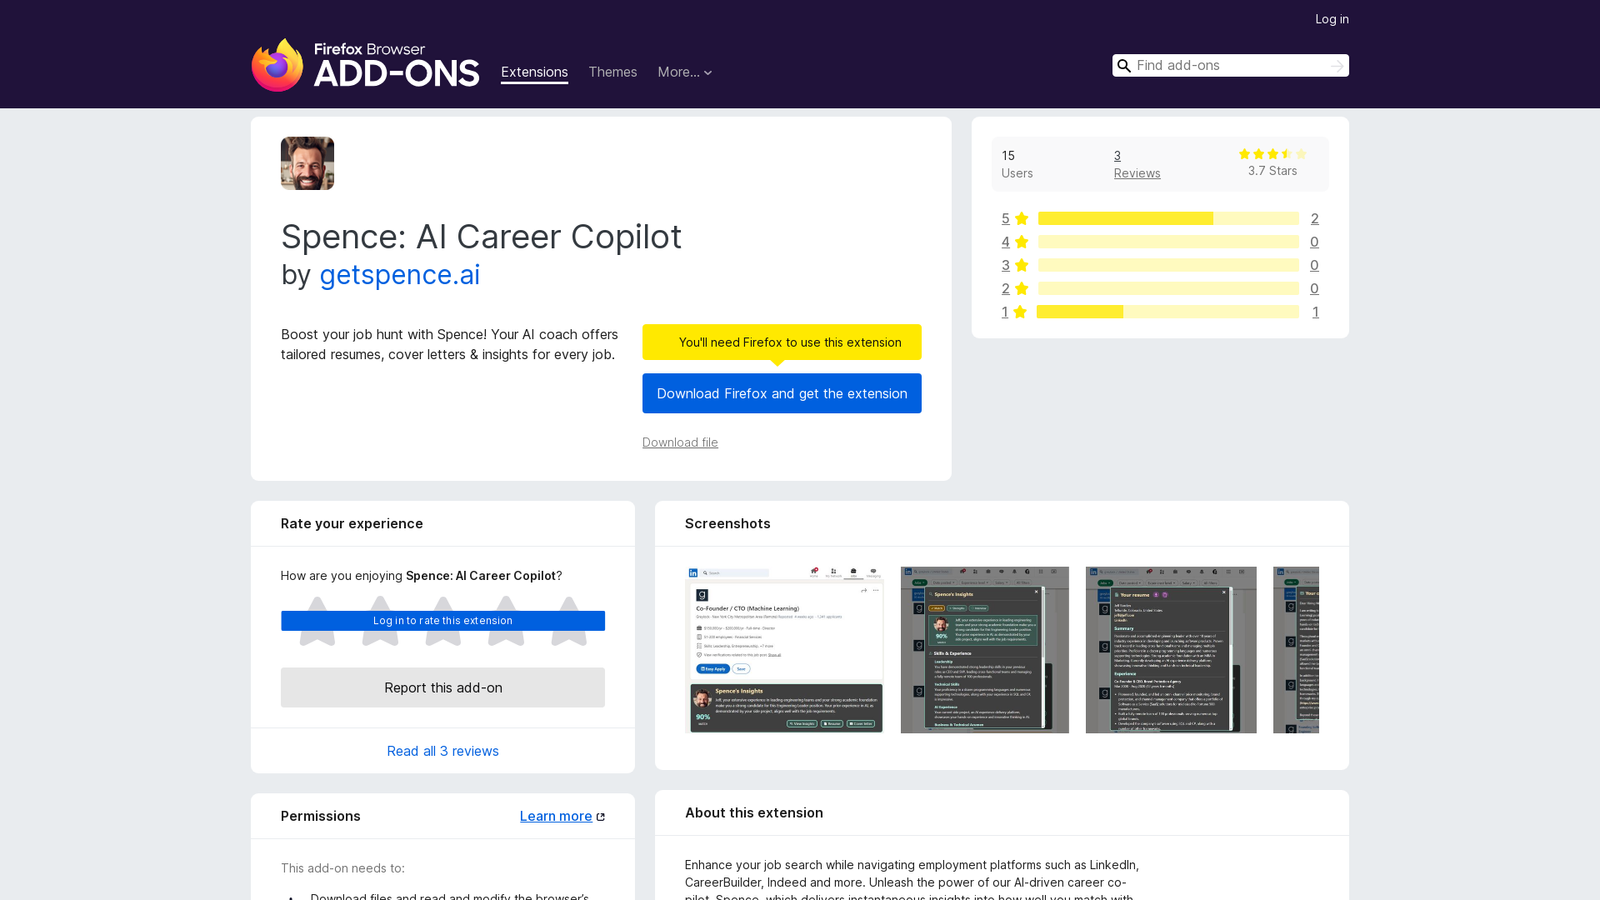Image resolution: width=1600 pixels, height=900 pixels.
Task: Open the More menu chevron
Action: (708, 73)
